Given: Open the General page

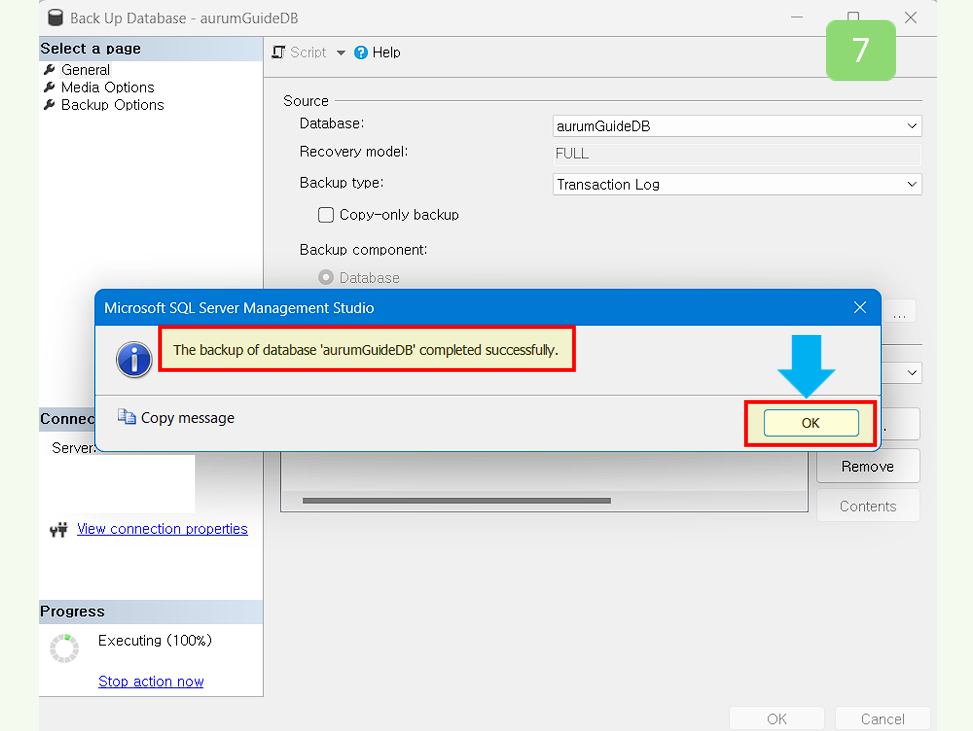Looking at the screenshot, I should coord(86,70).
